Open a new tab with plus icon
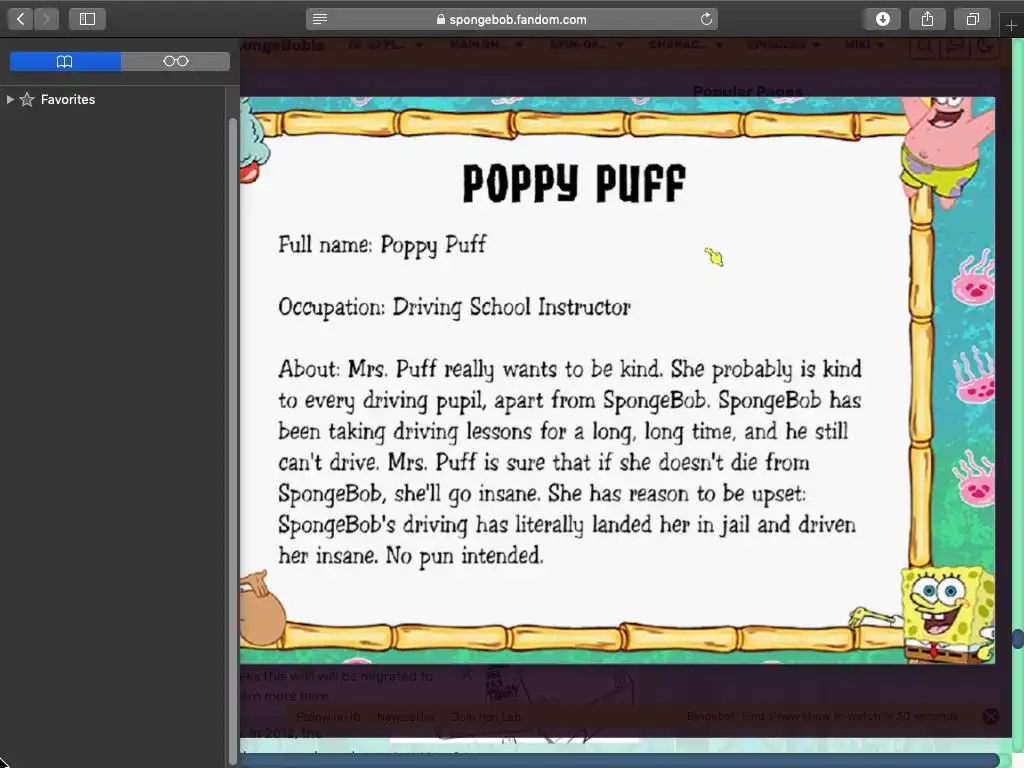 (x=1012, y=25)
